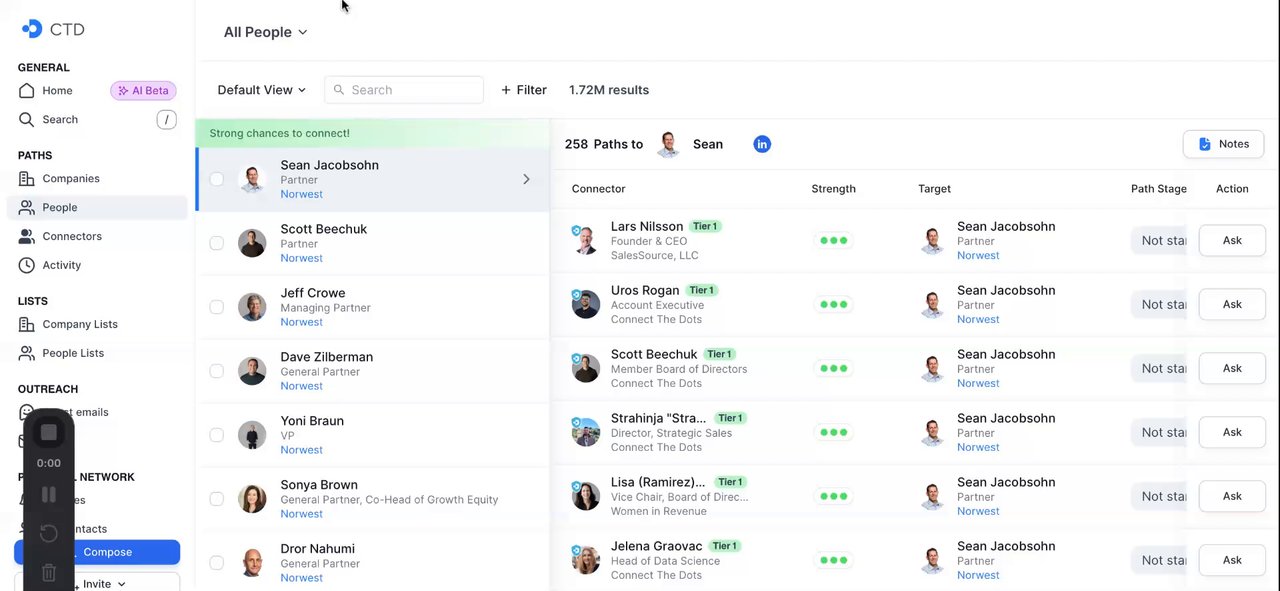Image resolution: width=1280 pixels, height=591 pixels.
Task: Open path stage dropdown for Strahinja
Action: point(1160,432)
